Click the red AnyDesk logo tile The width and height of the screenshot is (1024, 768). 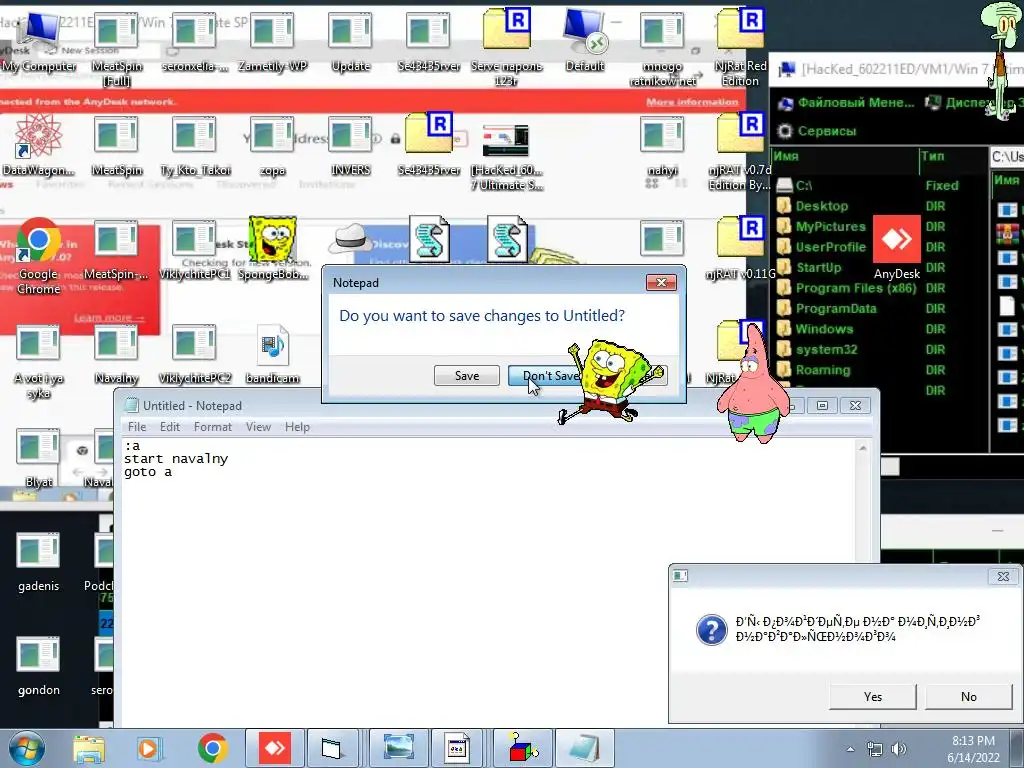[x=897, y=239]
